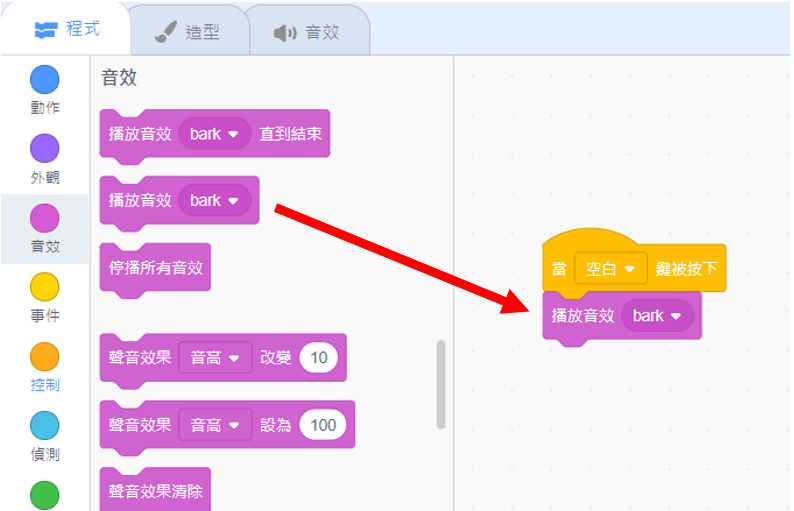Select the orange 控制 control category circle
Viewport: 794px width, 511px height.
click(x=45, y=357)
